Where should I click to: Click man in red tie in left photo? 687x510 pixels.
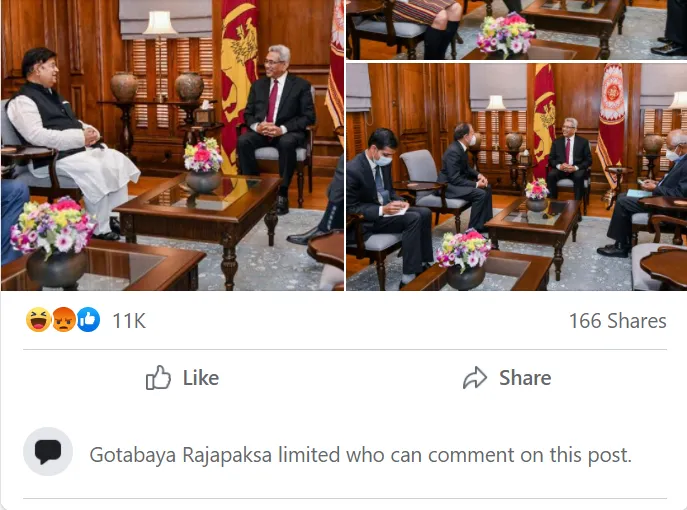[x=276, y=127]
